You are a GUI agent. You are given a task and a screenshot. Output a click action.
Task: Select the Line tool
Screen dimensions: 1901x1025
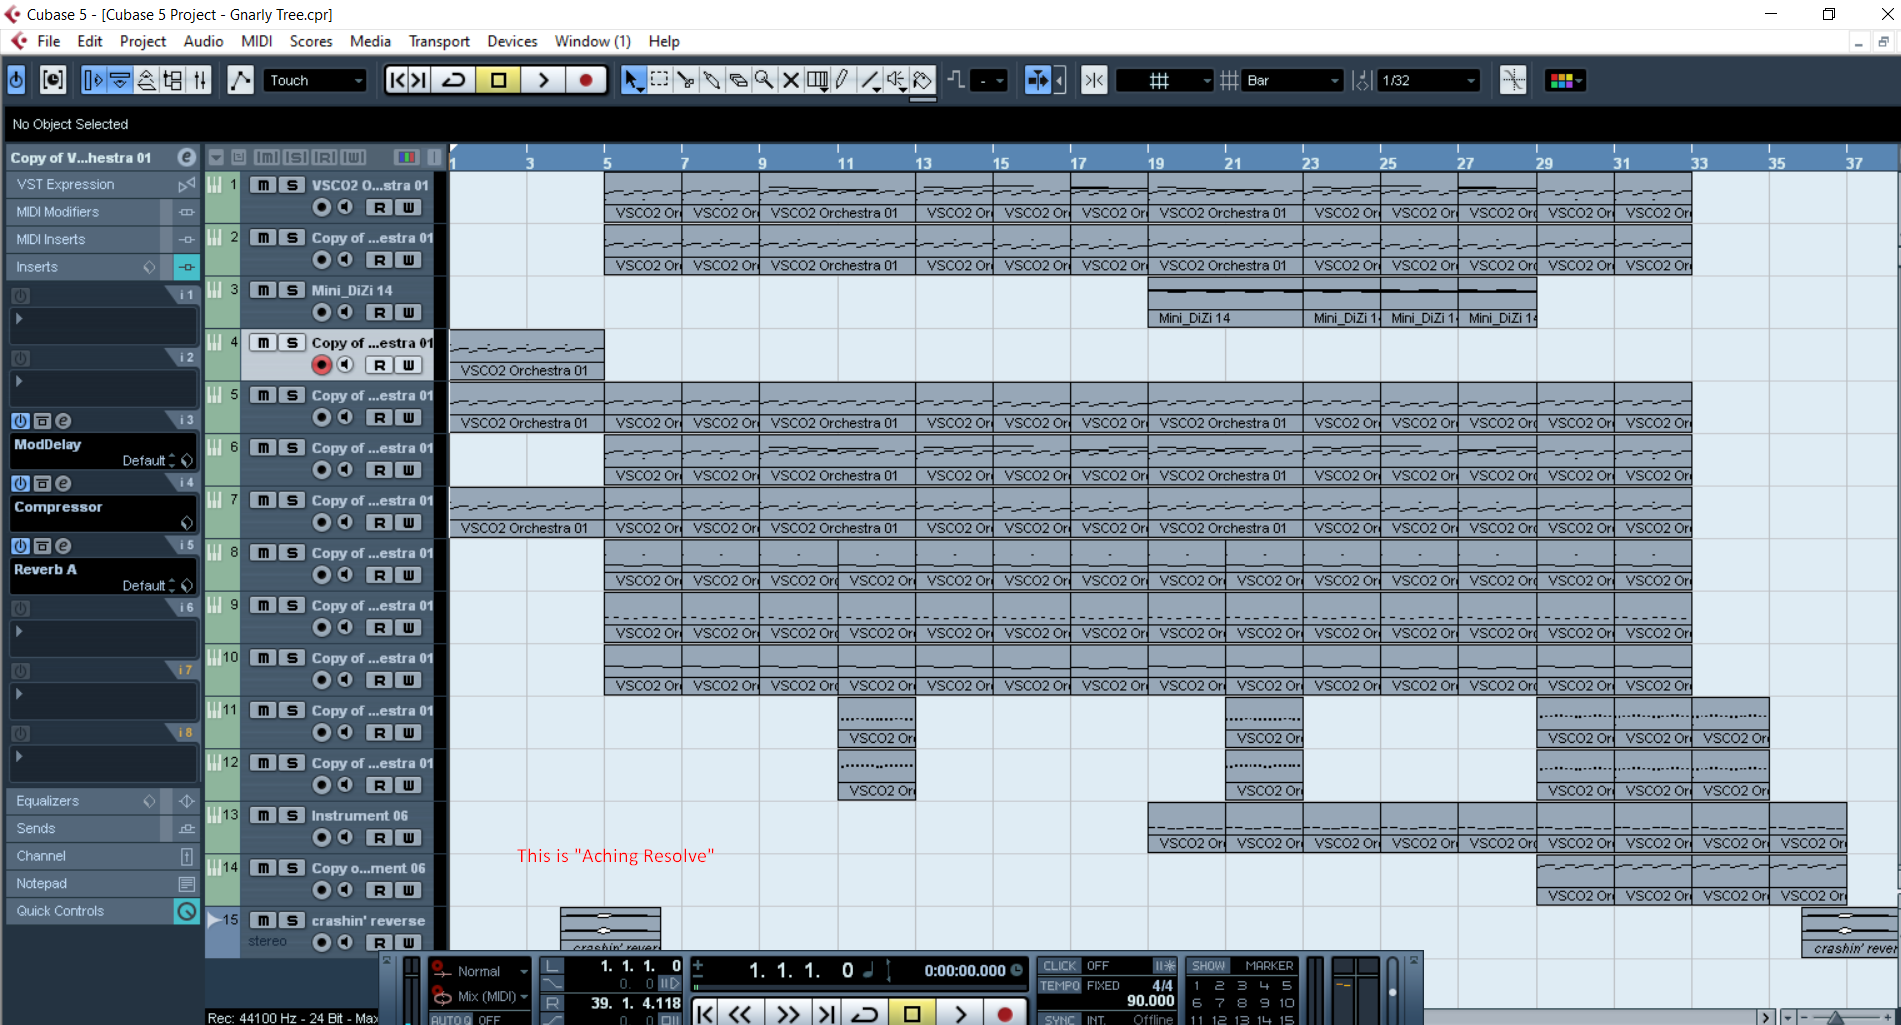click(870, 80)
